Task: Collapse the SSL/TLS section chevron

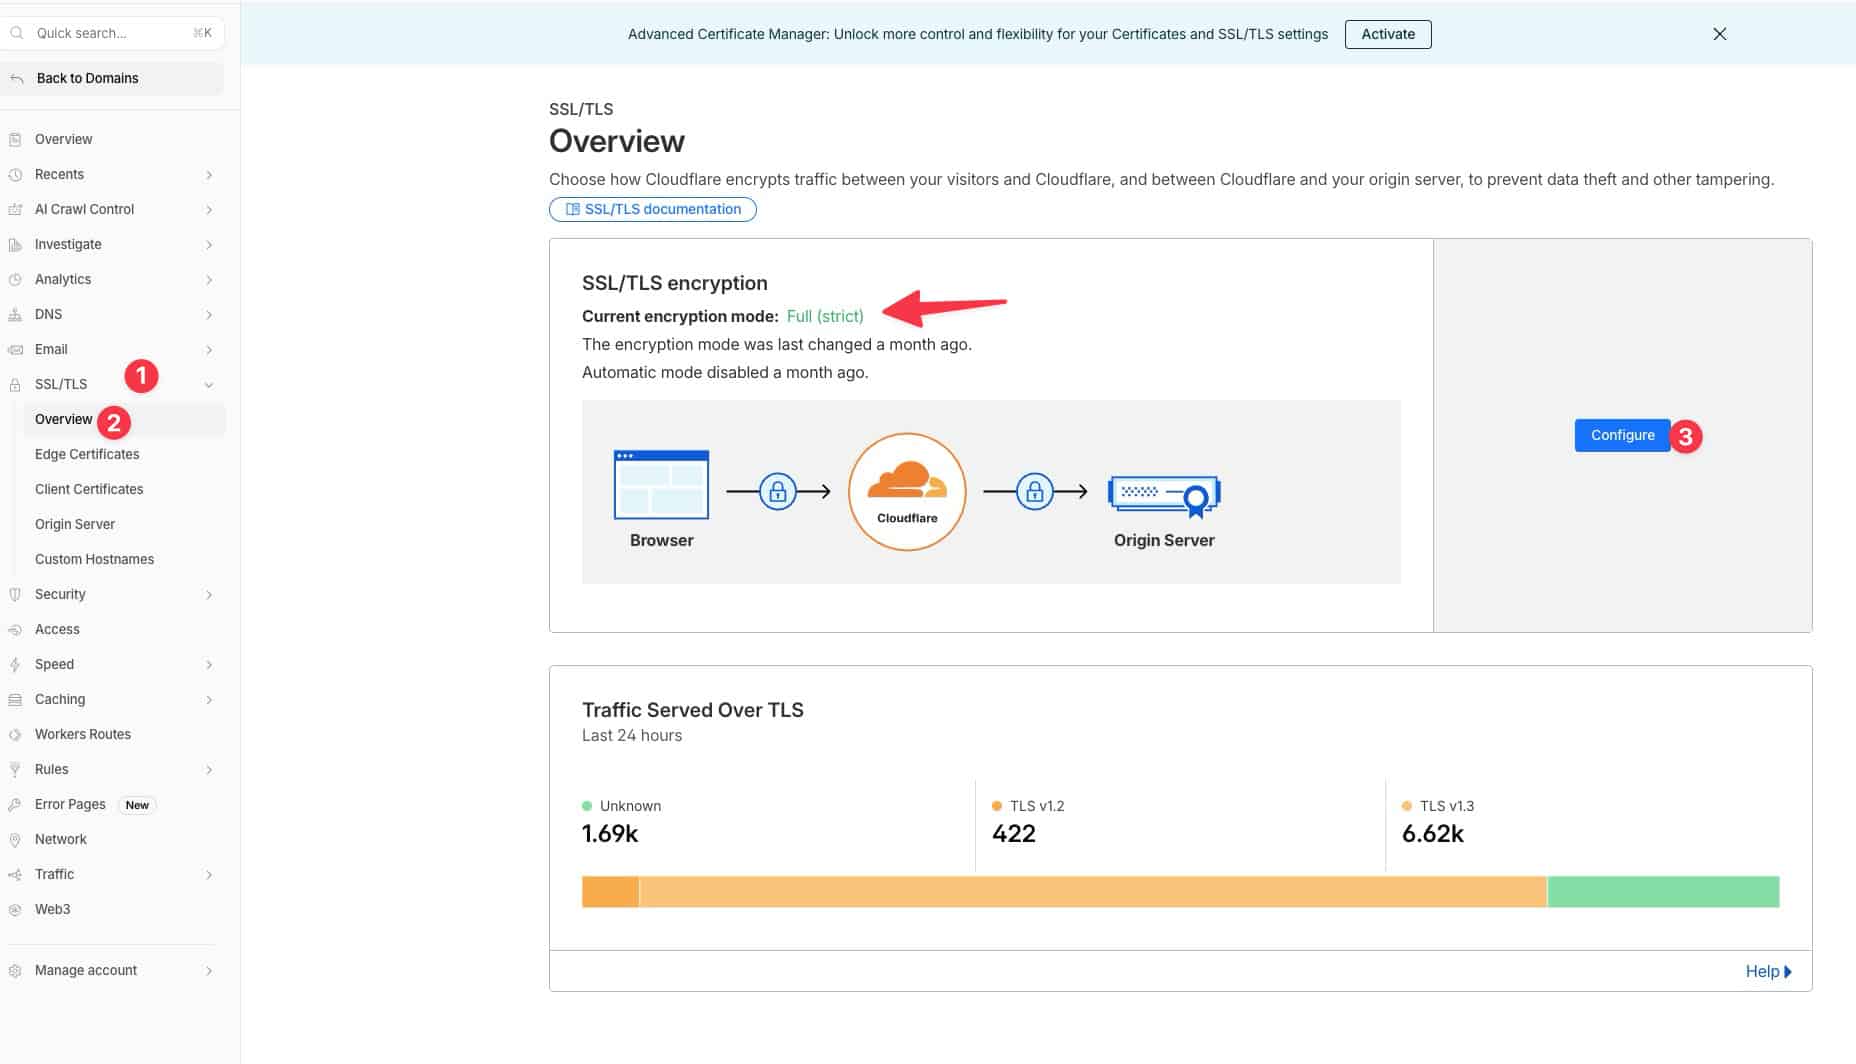Action: coord(209,384)
